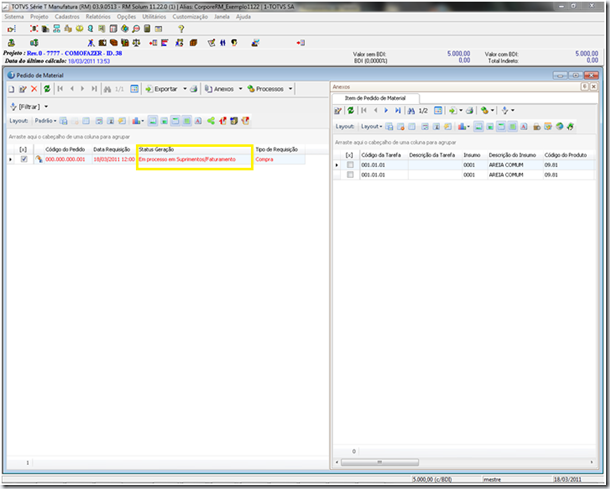This screenshot has height=489, width=610.
Task: Click the briefcase icon in Anexos layout toolbar
Action: click(537, 126)
